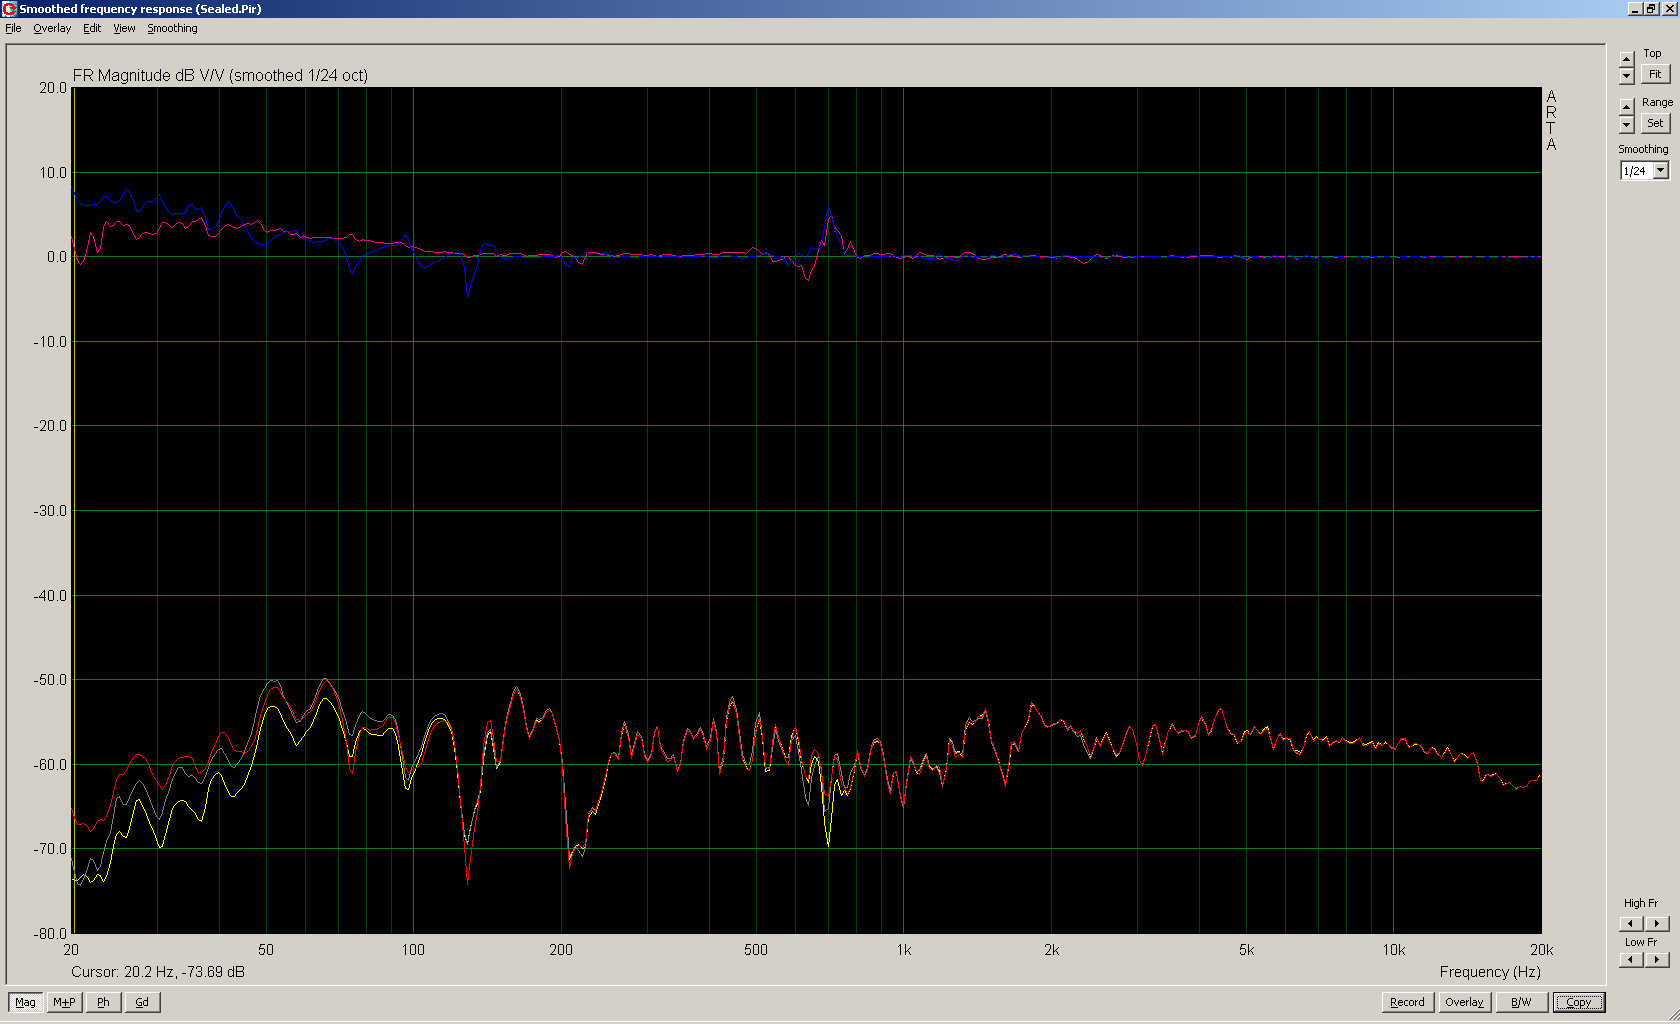Raise graph top with Top up arrow

point(1627,59)
